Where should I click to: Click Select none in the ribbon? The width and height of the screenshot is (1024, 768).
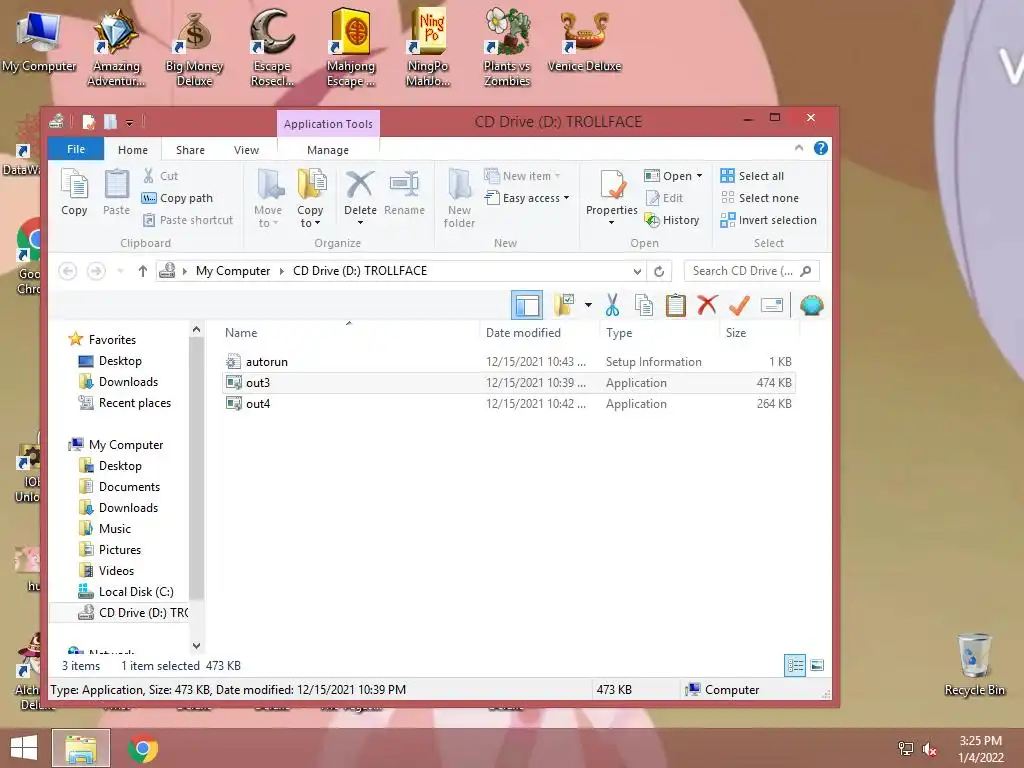click(x=760, y=198)
